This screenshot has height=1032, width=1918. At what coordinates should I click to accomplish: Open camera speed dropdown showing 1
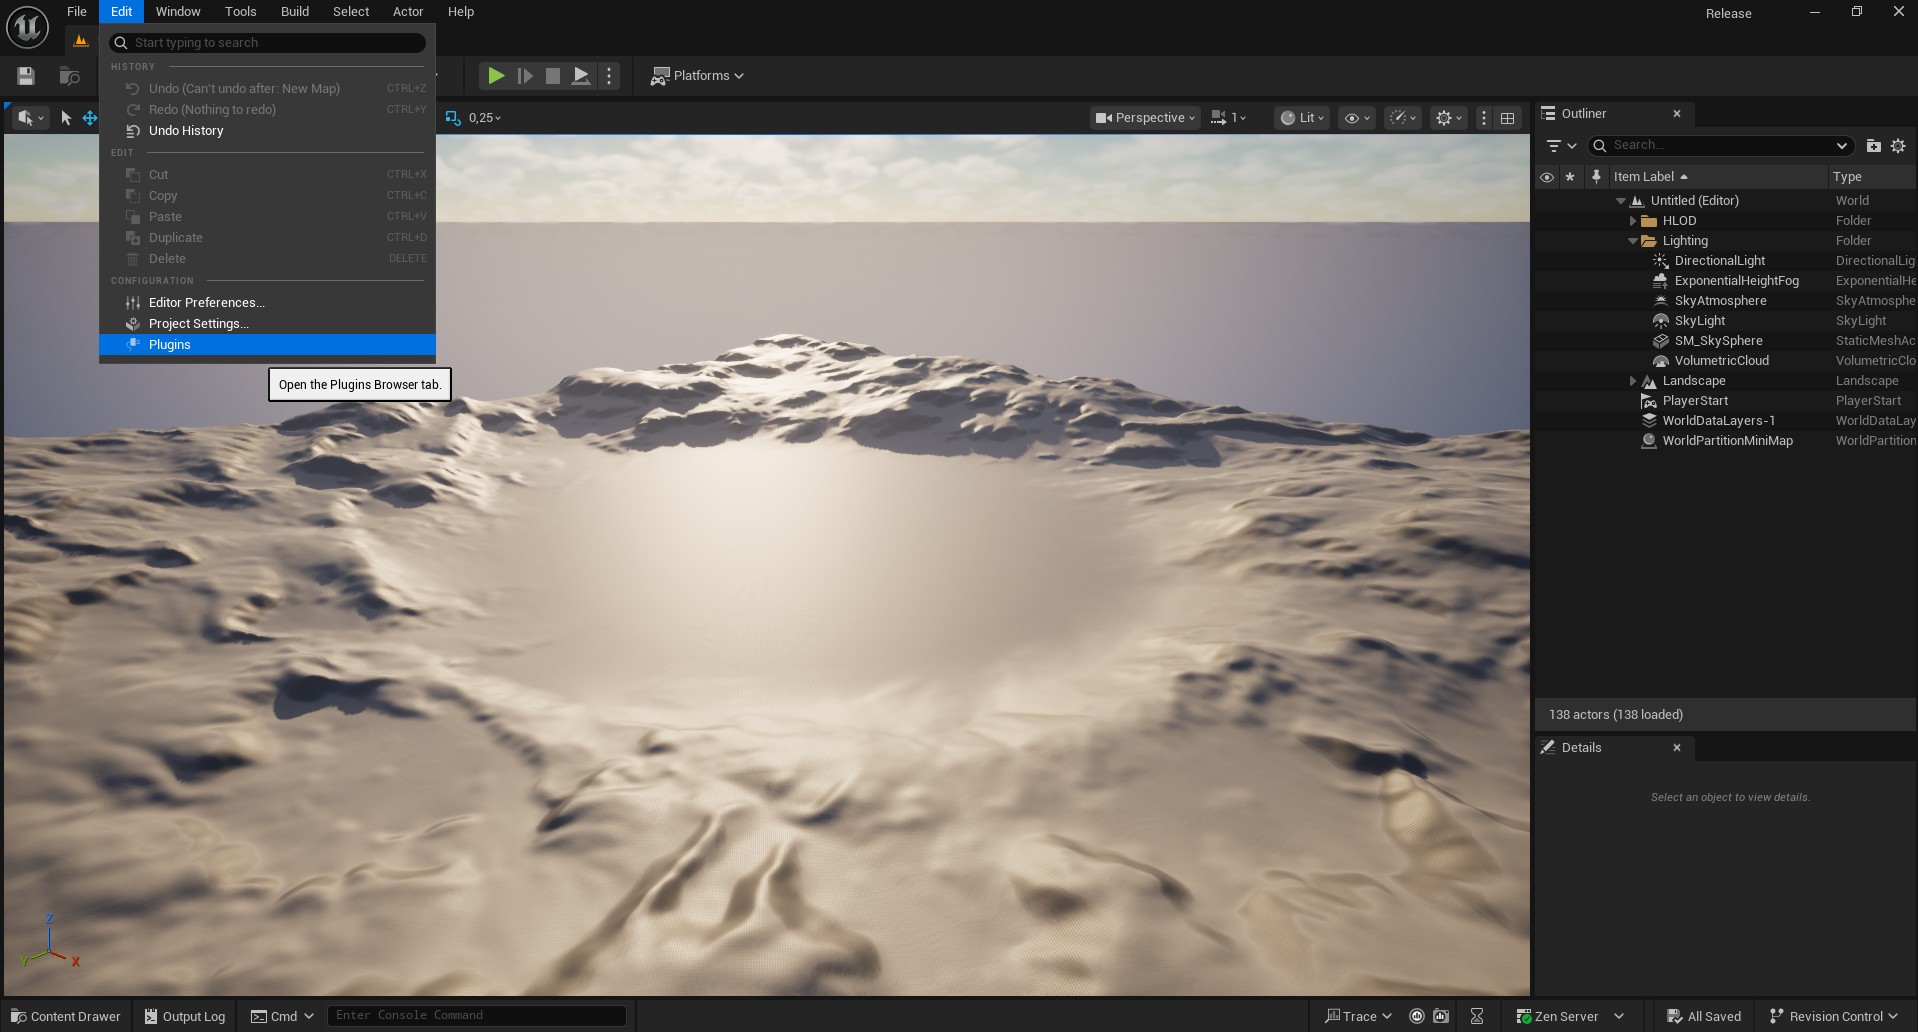pyautogui.click(x=1228, y=118)
